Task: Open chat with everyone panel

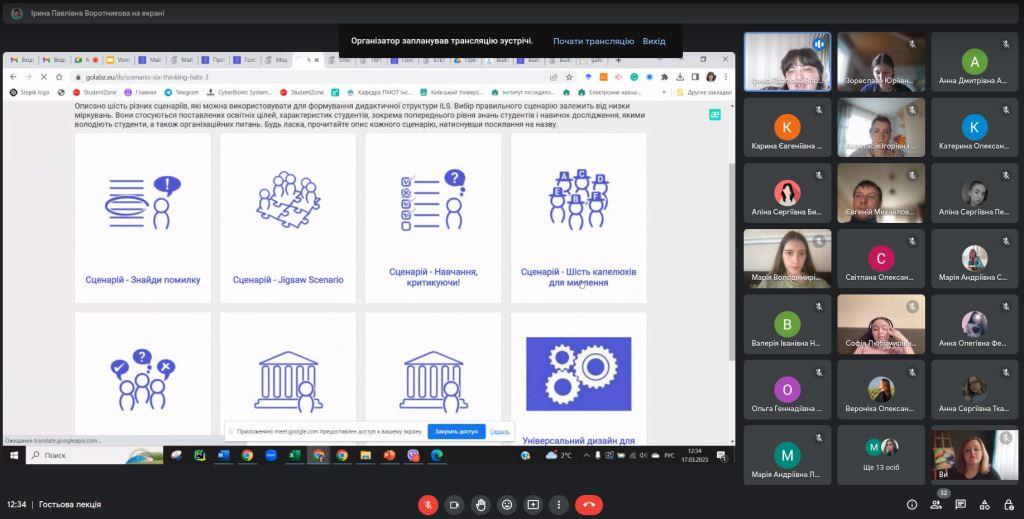Action: [960, 505]
